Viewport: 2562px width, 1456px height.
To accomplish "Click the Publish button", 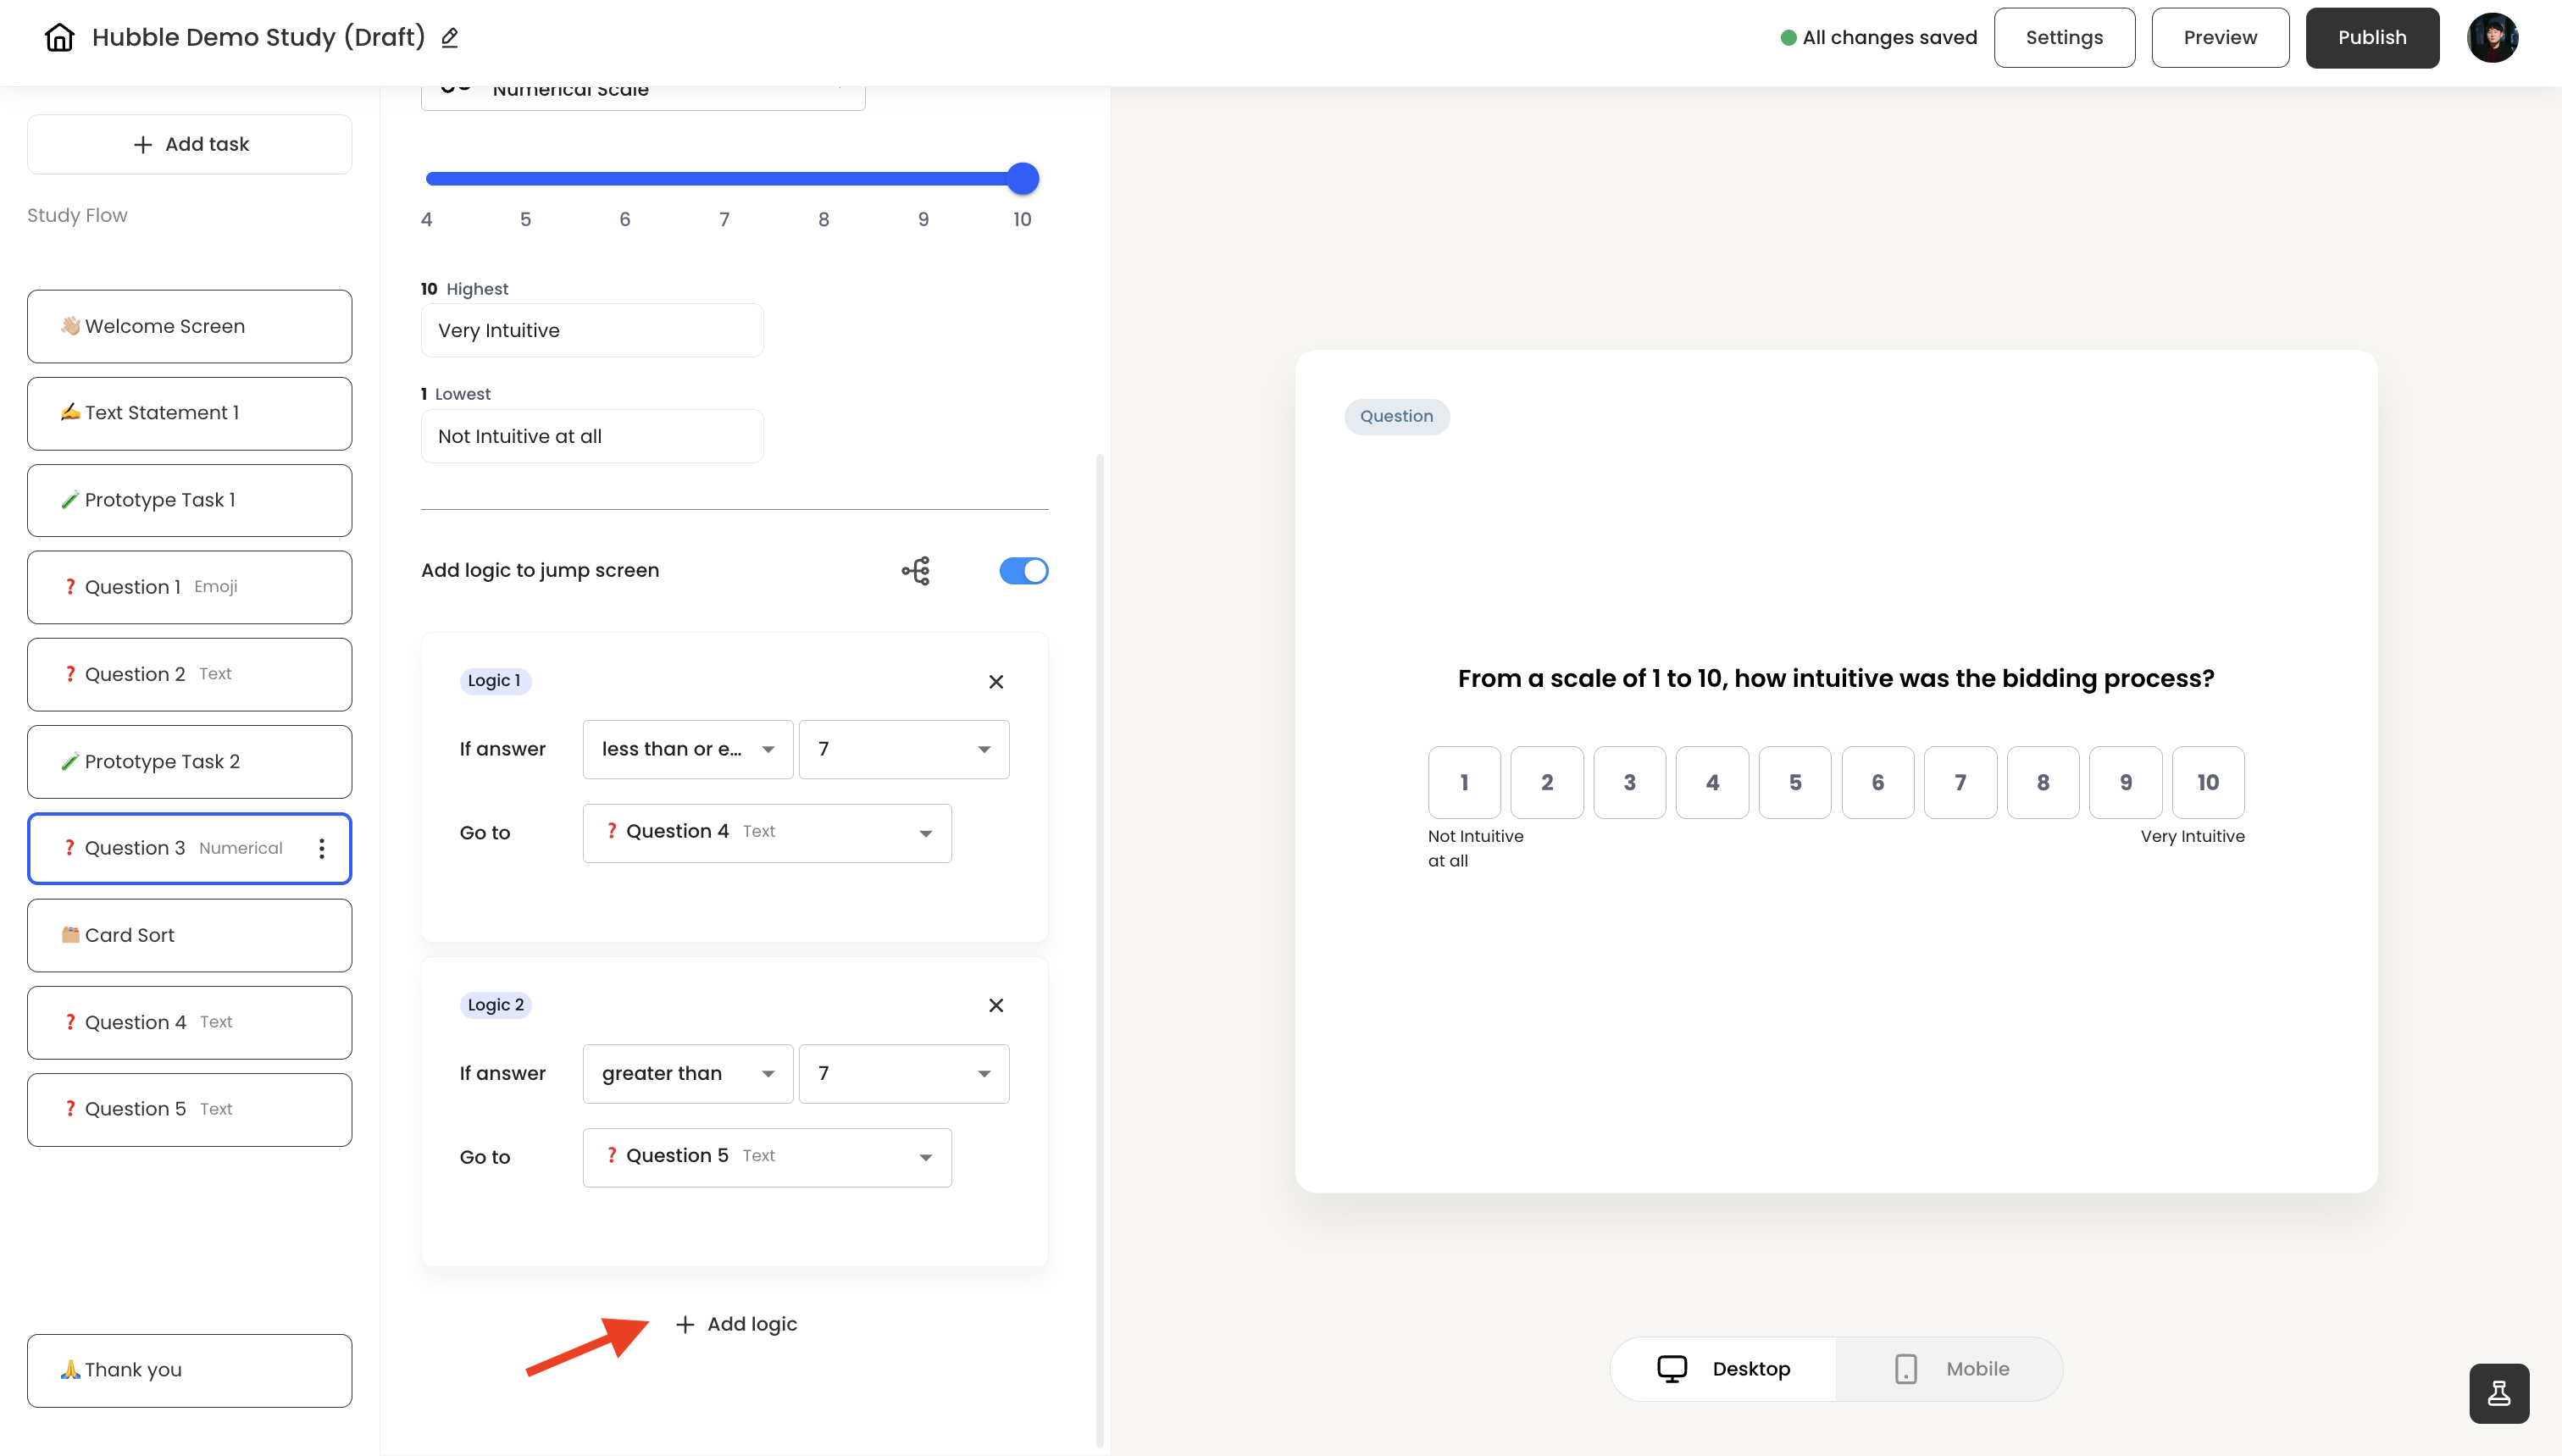I will point(2372,37).
